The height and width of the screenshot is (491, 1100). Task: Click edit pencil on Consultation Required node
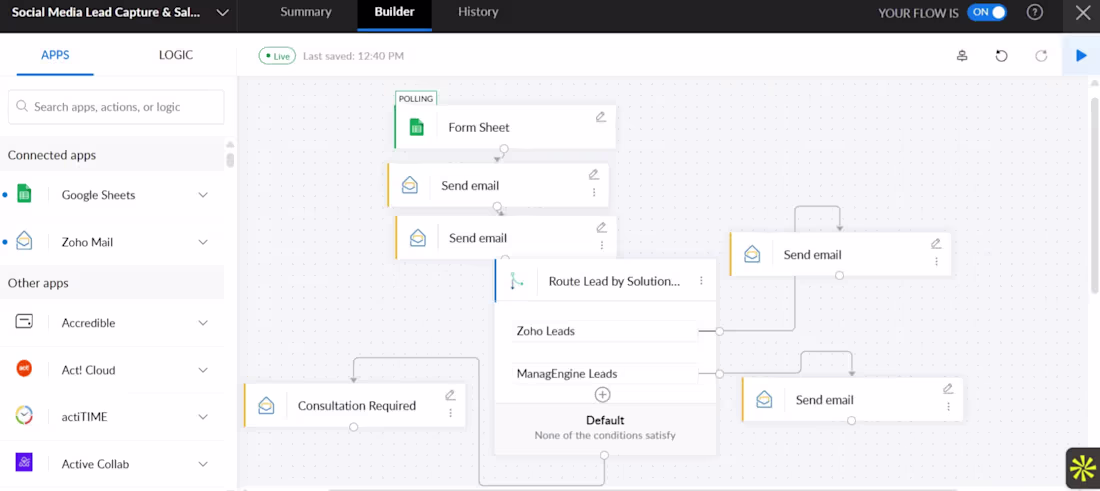coord(450,395)
